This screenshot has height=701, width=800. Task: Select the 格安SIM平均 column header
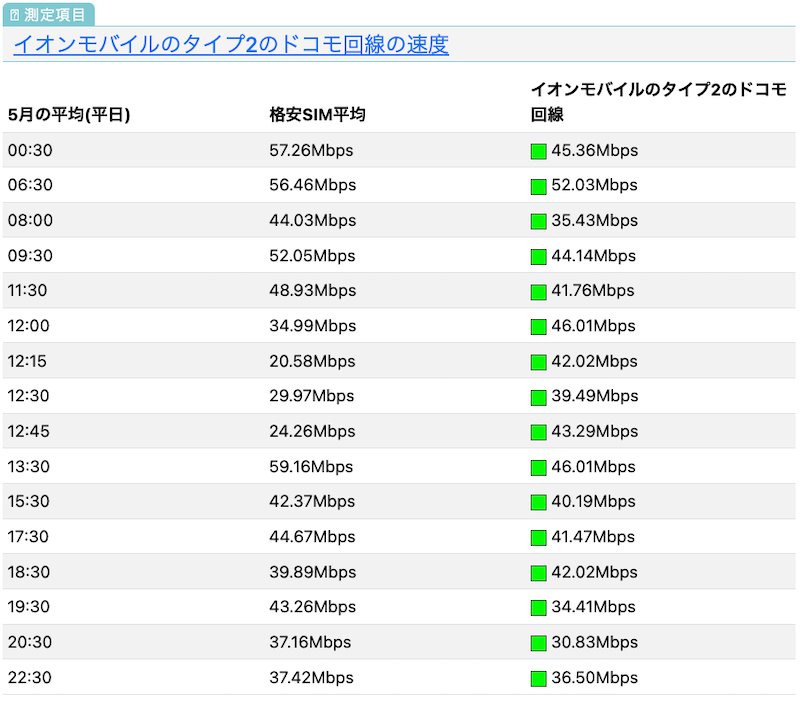pos(317,114)
